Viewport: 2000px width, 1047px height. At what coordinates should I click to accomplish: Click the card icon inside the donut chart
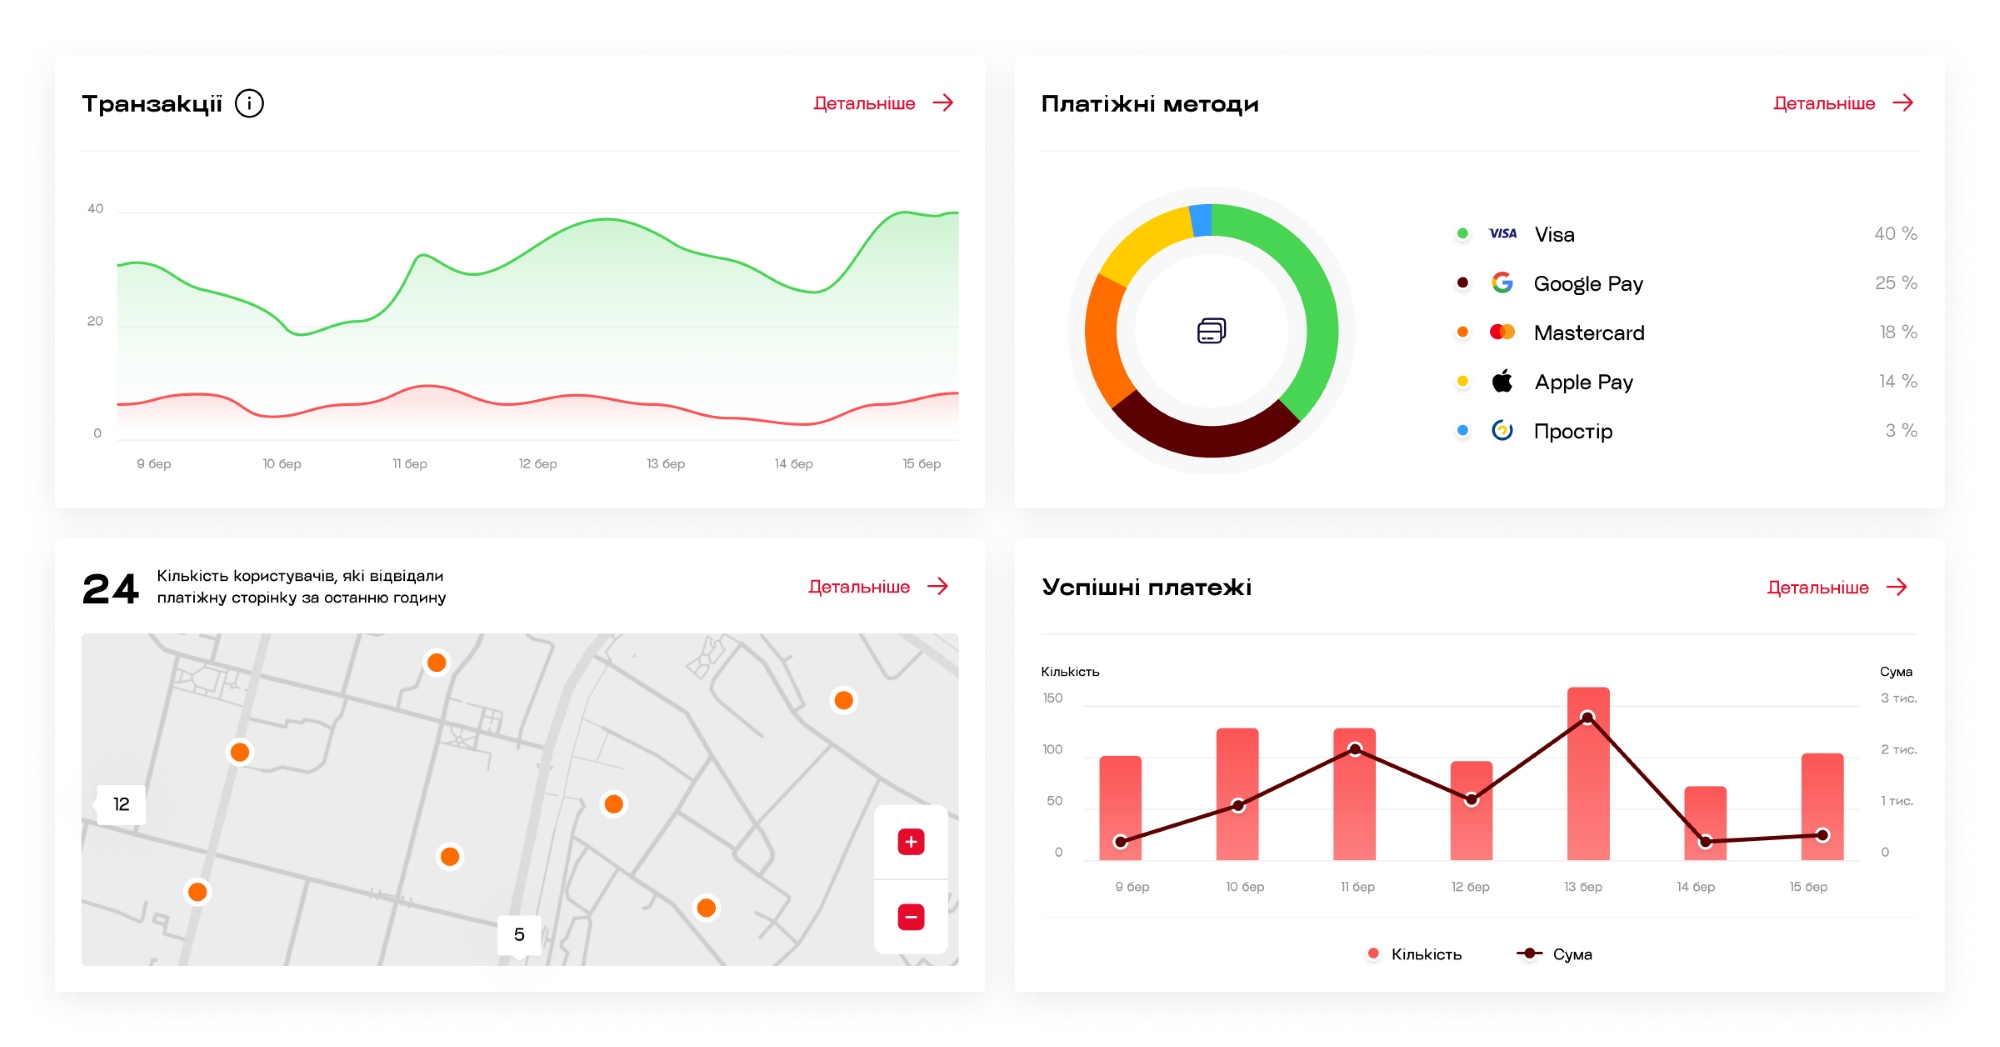click(x=1211, y=331)
